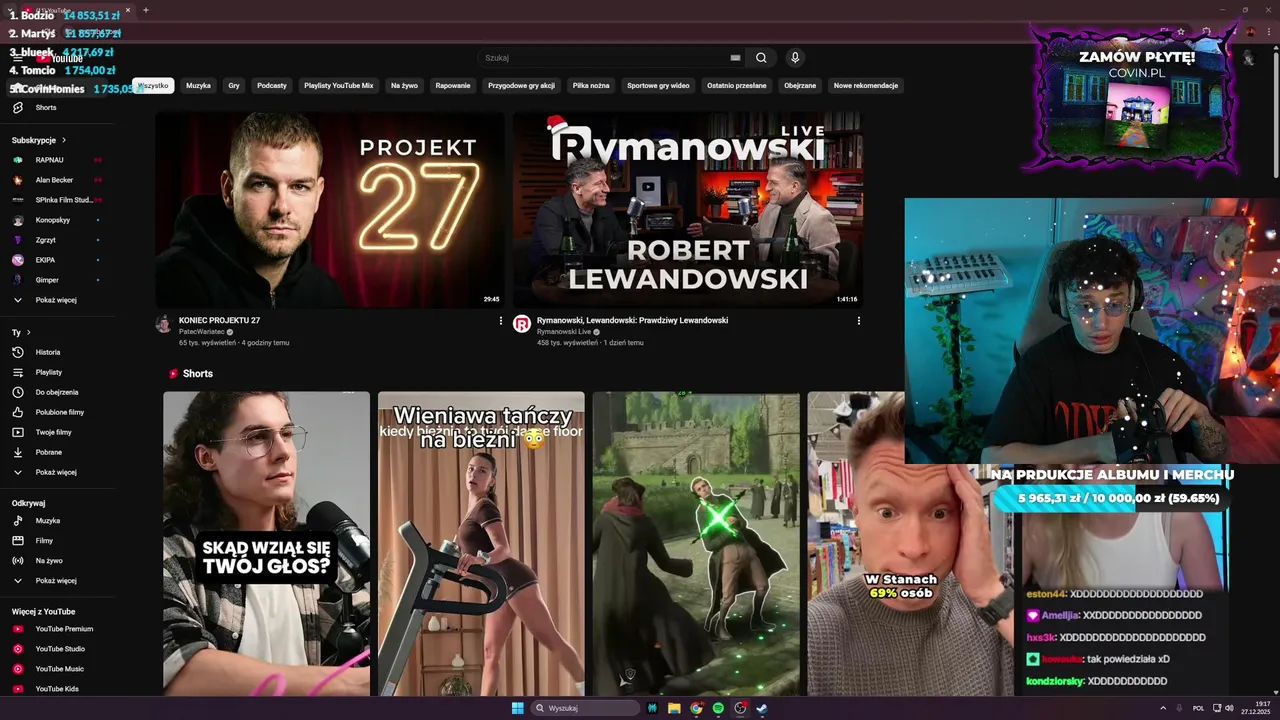Open Rymanowski Live channel name link
This screenshot has width=1280, height=720.
564,332
